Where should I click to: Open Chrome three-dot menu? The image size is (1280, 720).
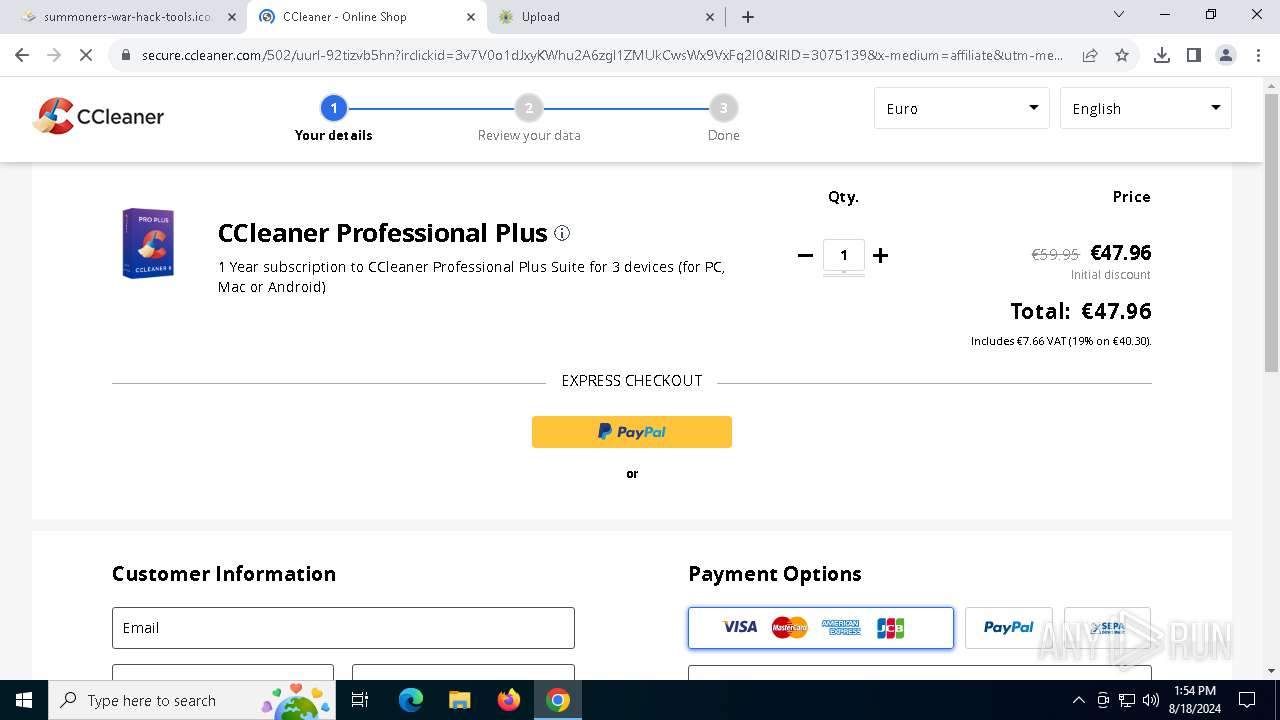(1258, 55)
